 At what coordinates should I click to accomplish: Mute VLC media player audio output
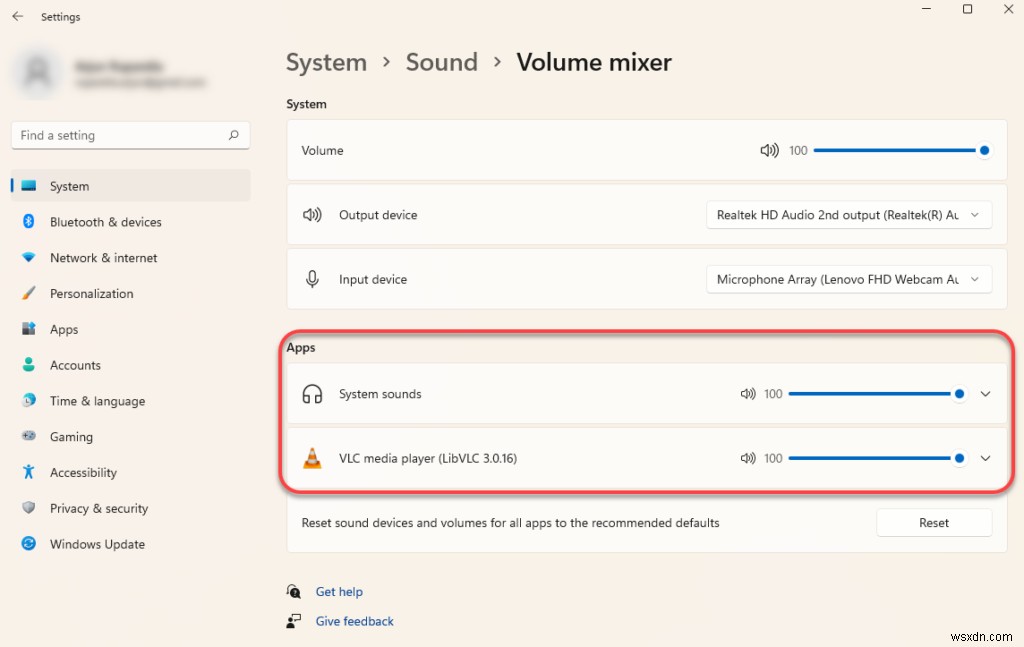748,458
